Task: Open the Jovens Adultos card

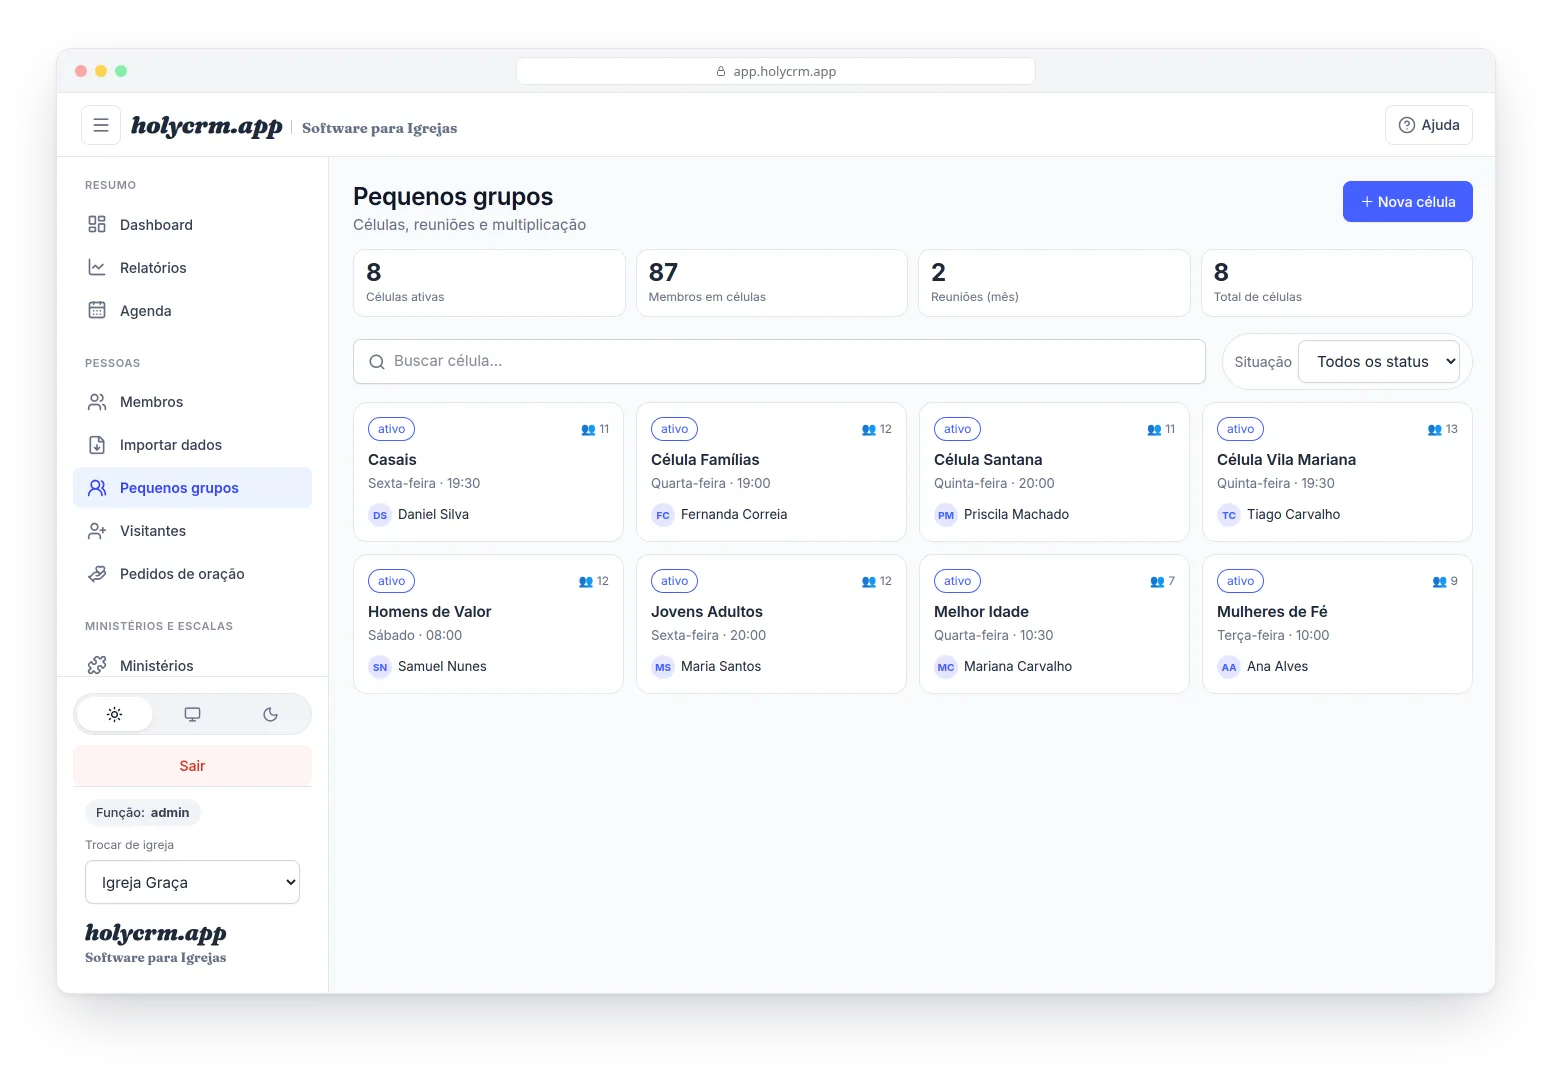Action: pos(771,624)
